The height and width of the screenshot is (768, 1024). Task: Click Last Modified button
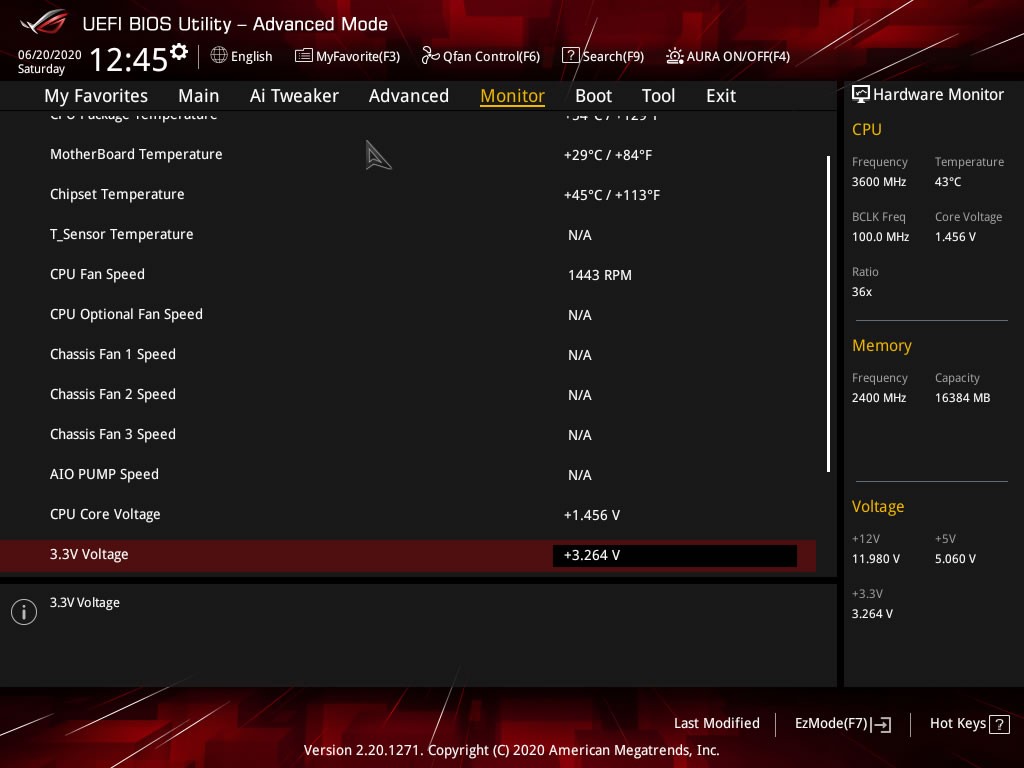[x=716, y=723]
